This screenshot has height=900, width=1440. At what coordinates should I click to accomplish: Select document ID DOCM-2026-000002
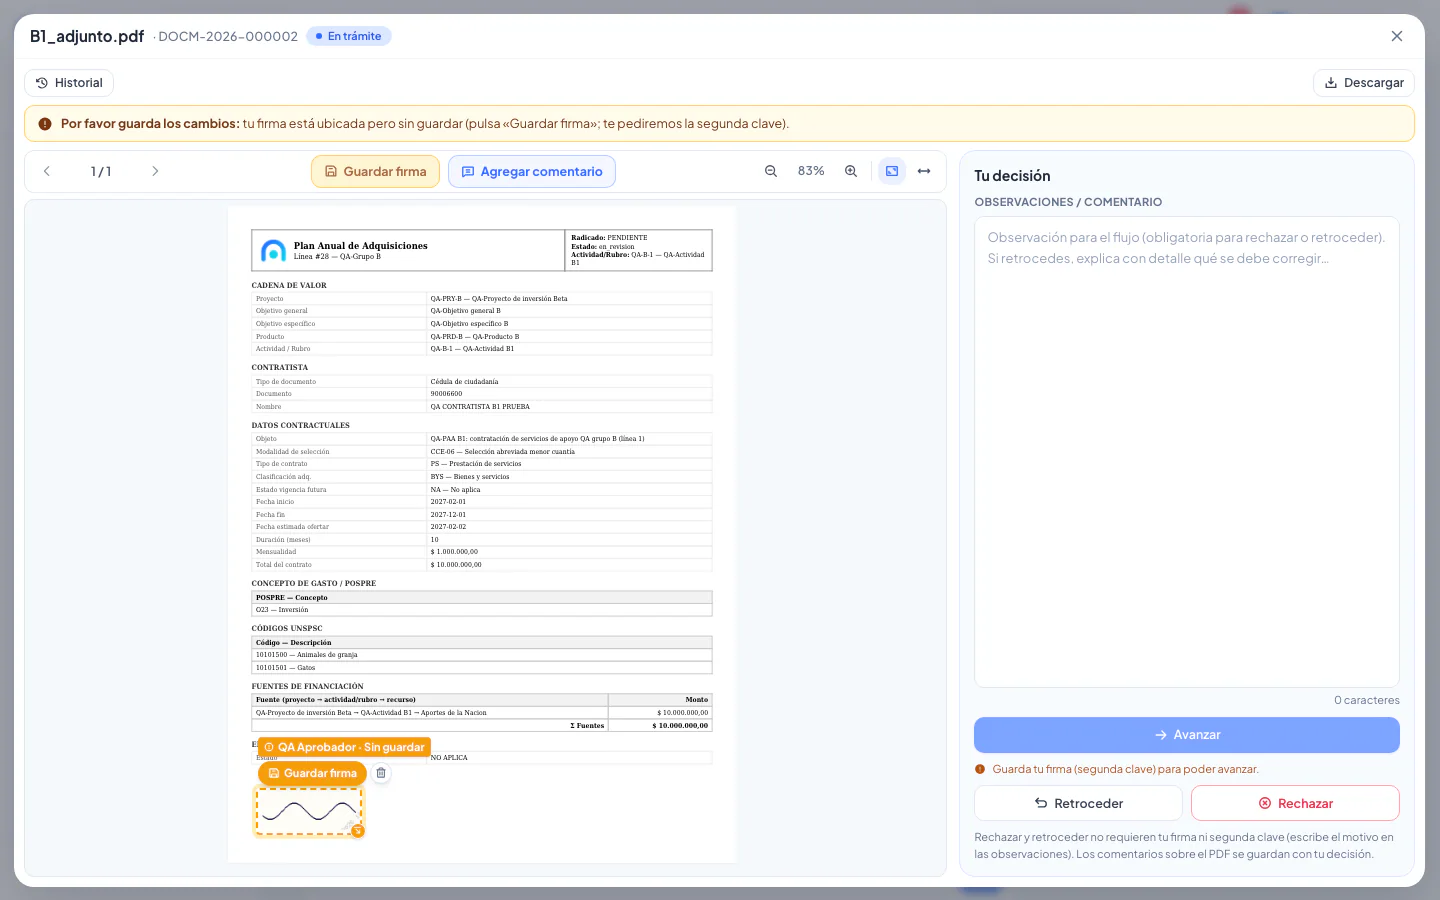[228, 37]
